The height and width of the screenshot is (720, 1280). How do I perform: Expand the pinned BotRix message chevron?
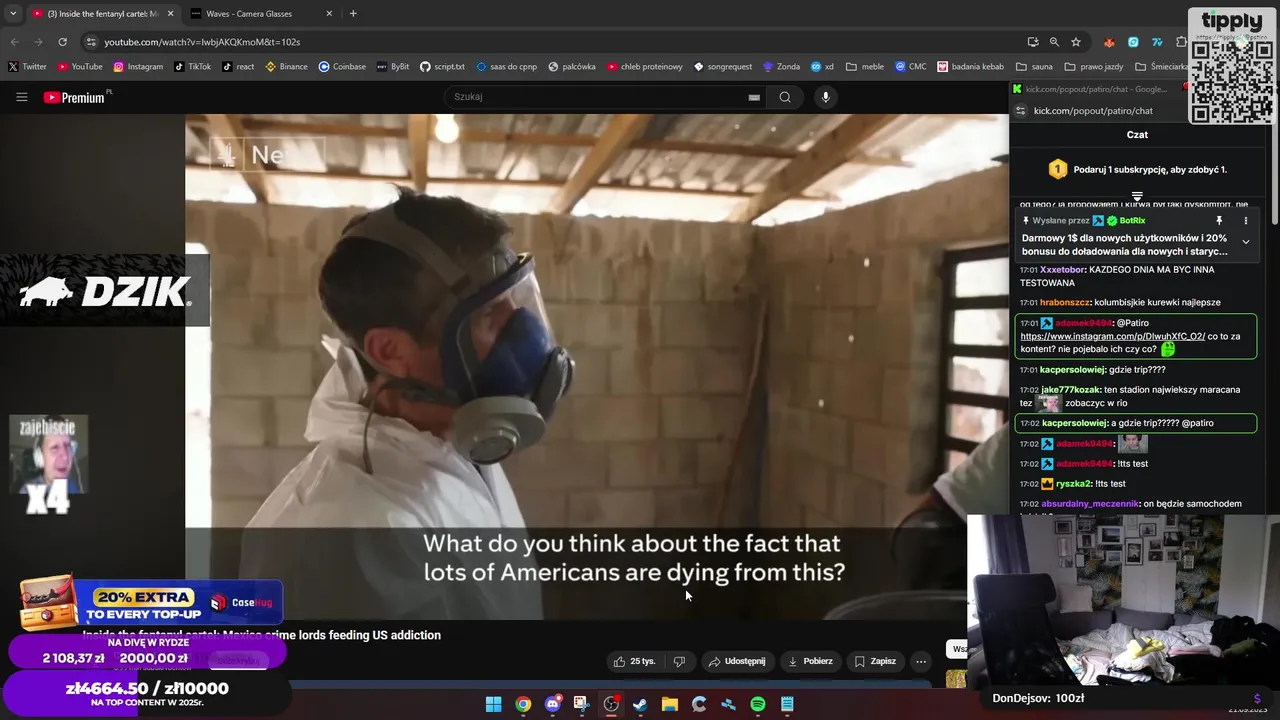(x=1245, y=242)
